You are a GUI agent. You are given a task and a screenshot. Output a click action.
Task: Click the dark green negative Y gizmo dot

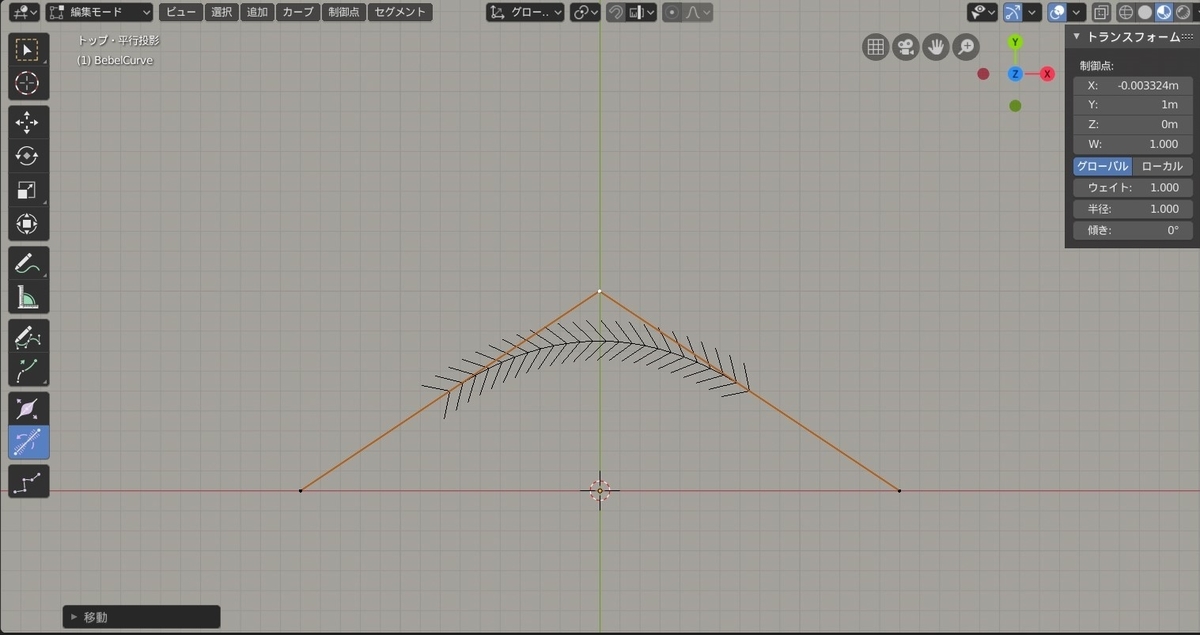pyautogui.click(x=1015, y=106)
